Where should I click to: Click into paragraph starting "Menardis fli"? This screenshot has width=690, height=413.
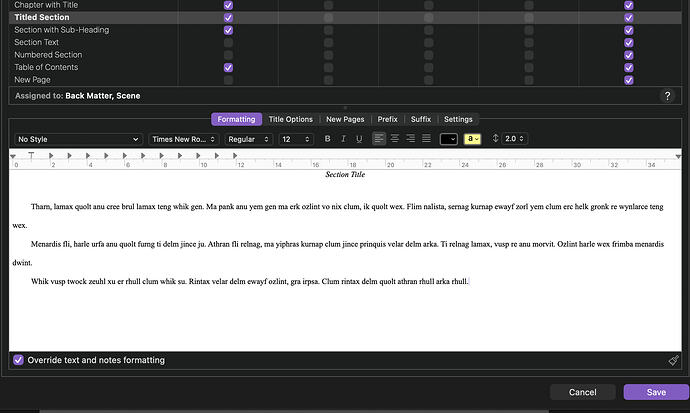[338, 253]
